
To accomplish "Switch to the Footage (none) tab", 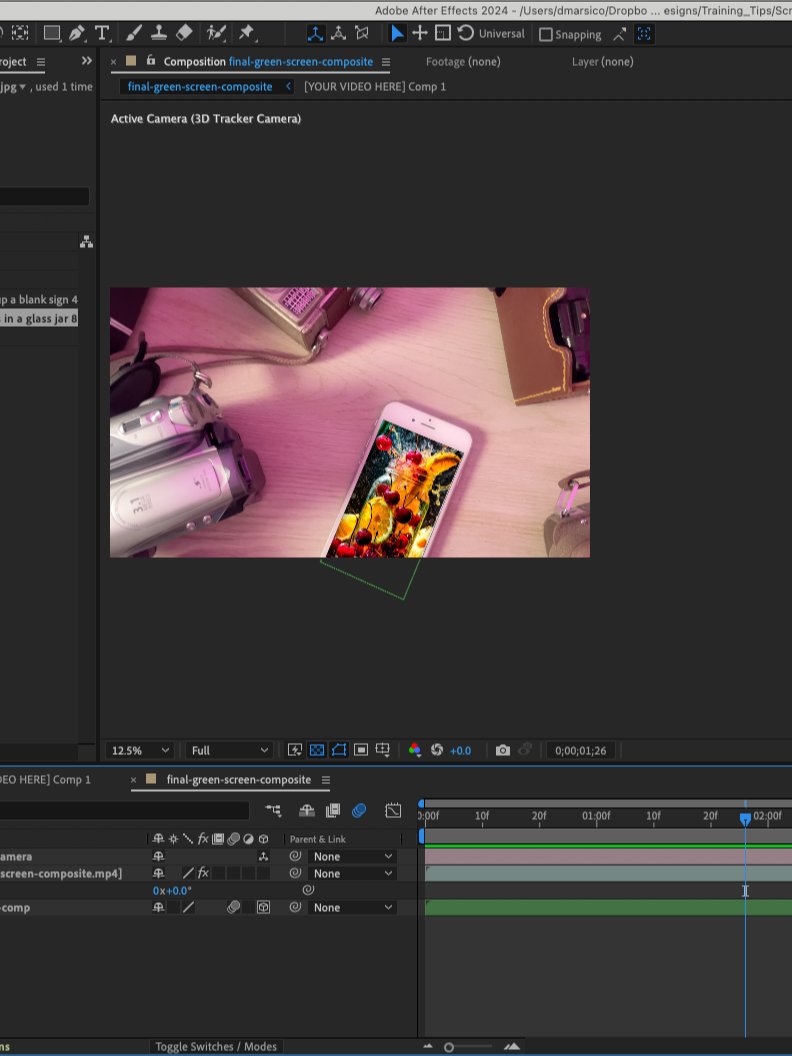I will click(x=463, y=61).
